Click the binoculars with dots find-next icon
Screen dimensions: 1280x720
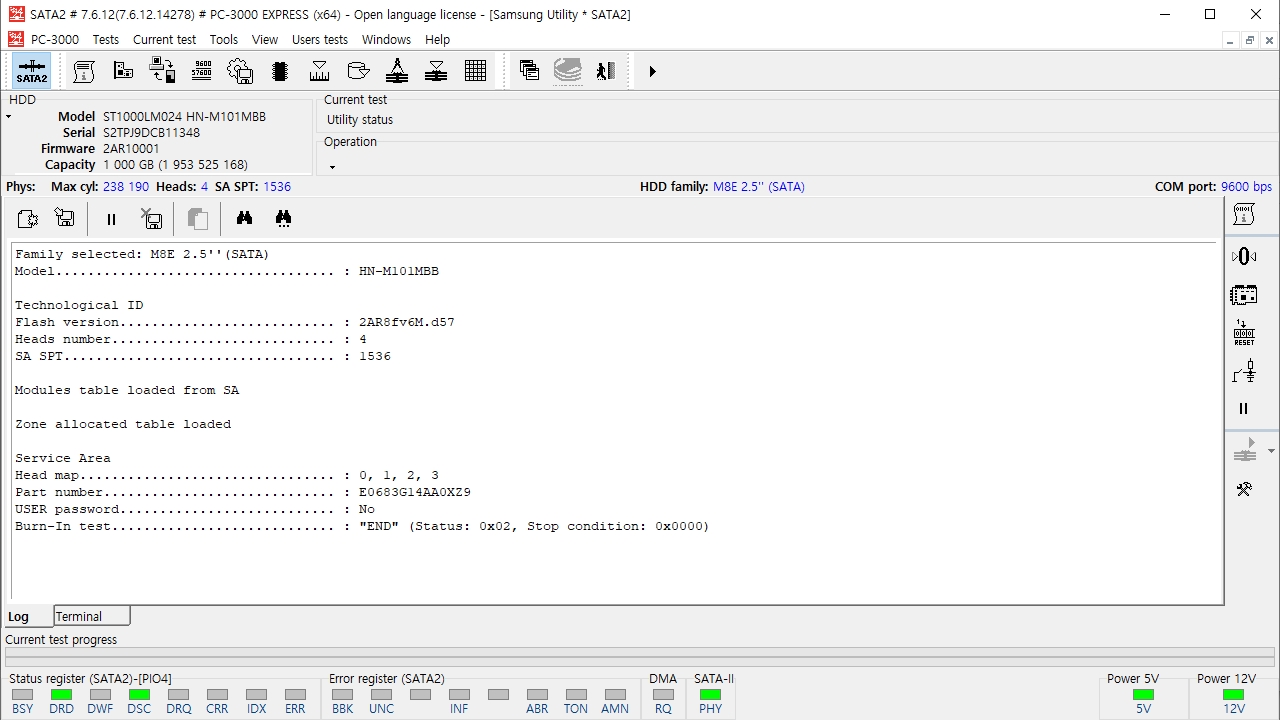click(283, 218)
